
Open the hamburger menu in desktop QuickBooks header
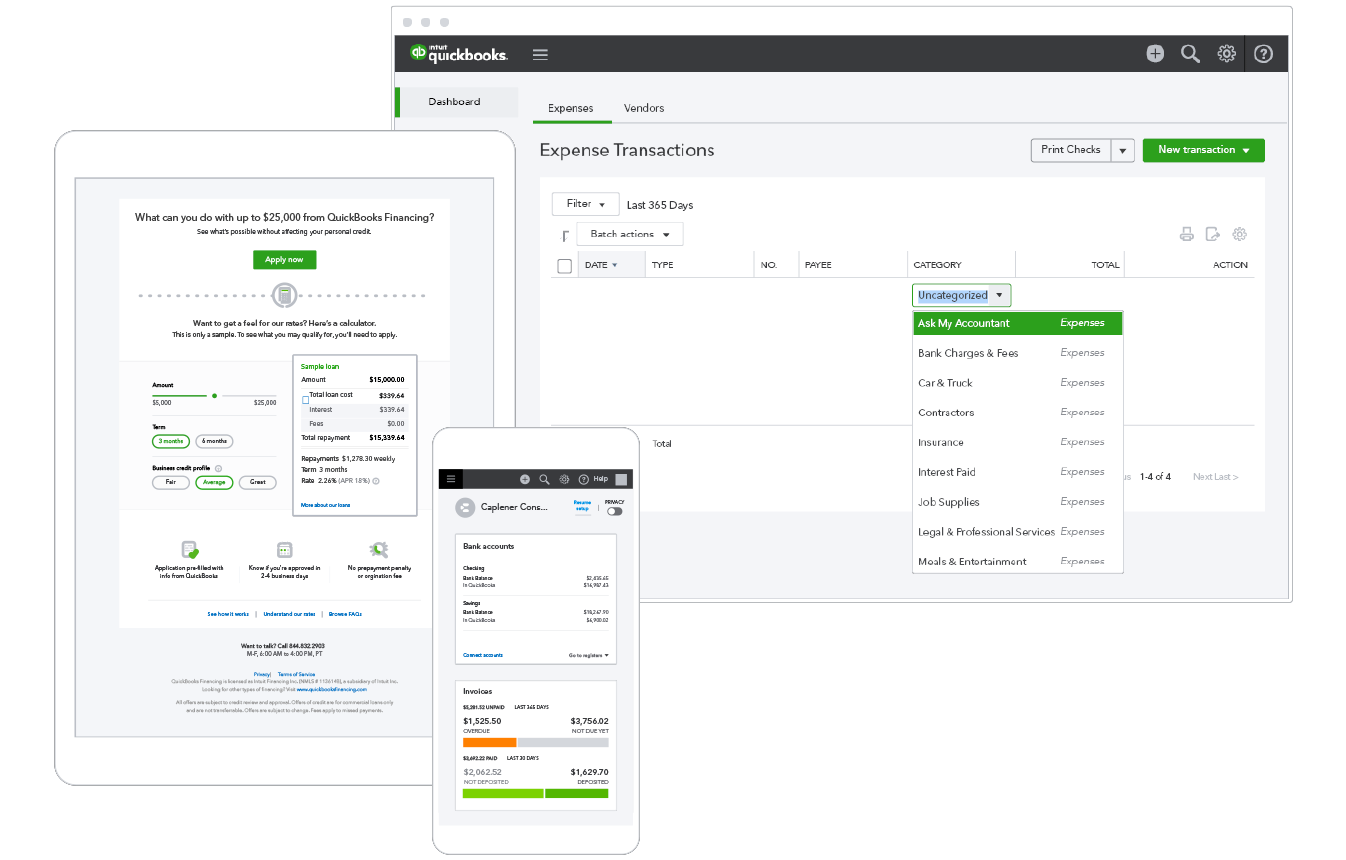(x=540, y=54)
